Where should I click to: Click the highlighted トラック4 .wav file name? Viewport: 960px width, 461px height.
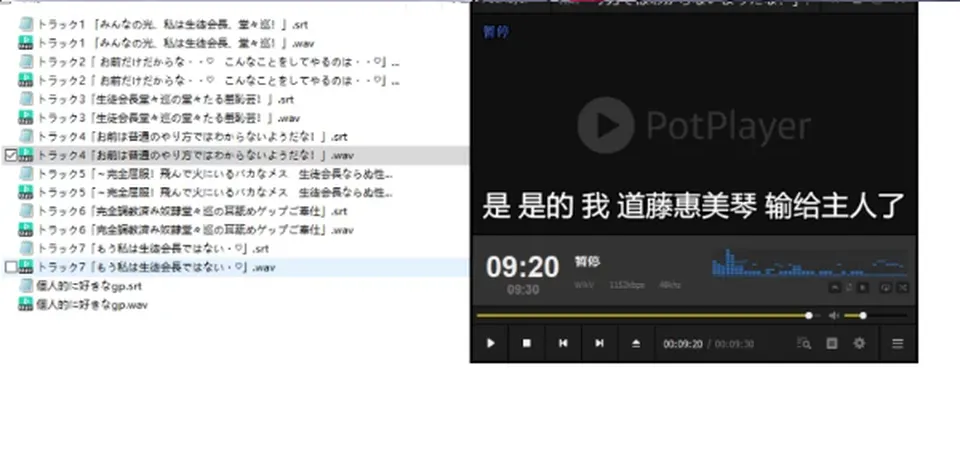click(x=196, y=156)
